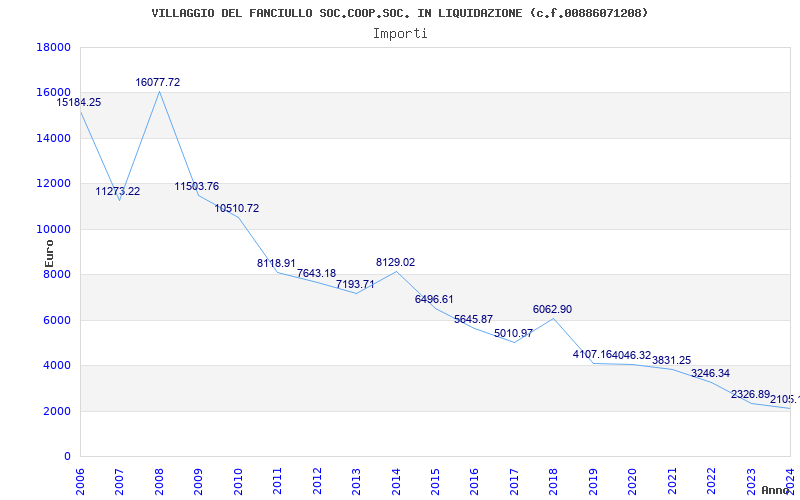800x500 pixels.
Task: Select the year 2015 on x-axis
Action: (x=435, y=481)
